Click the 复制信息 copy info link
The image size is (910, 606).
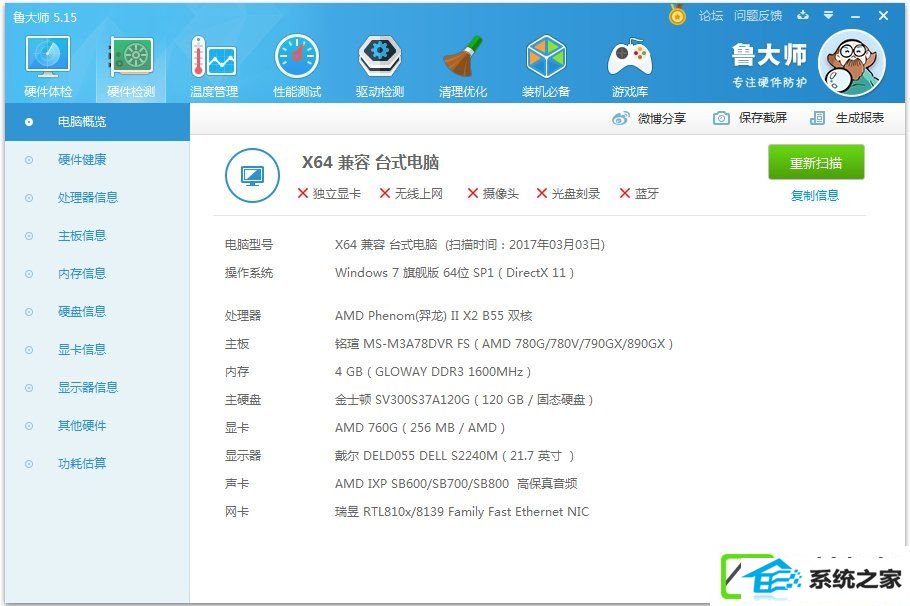815,196
